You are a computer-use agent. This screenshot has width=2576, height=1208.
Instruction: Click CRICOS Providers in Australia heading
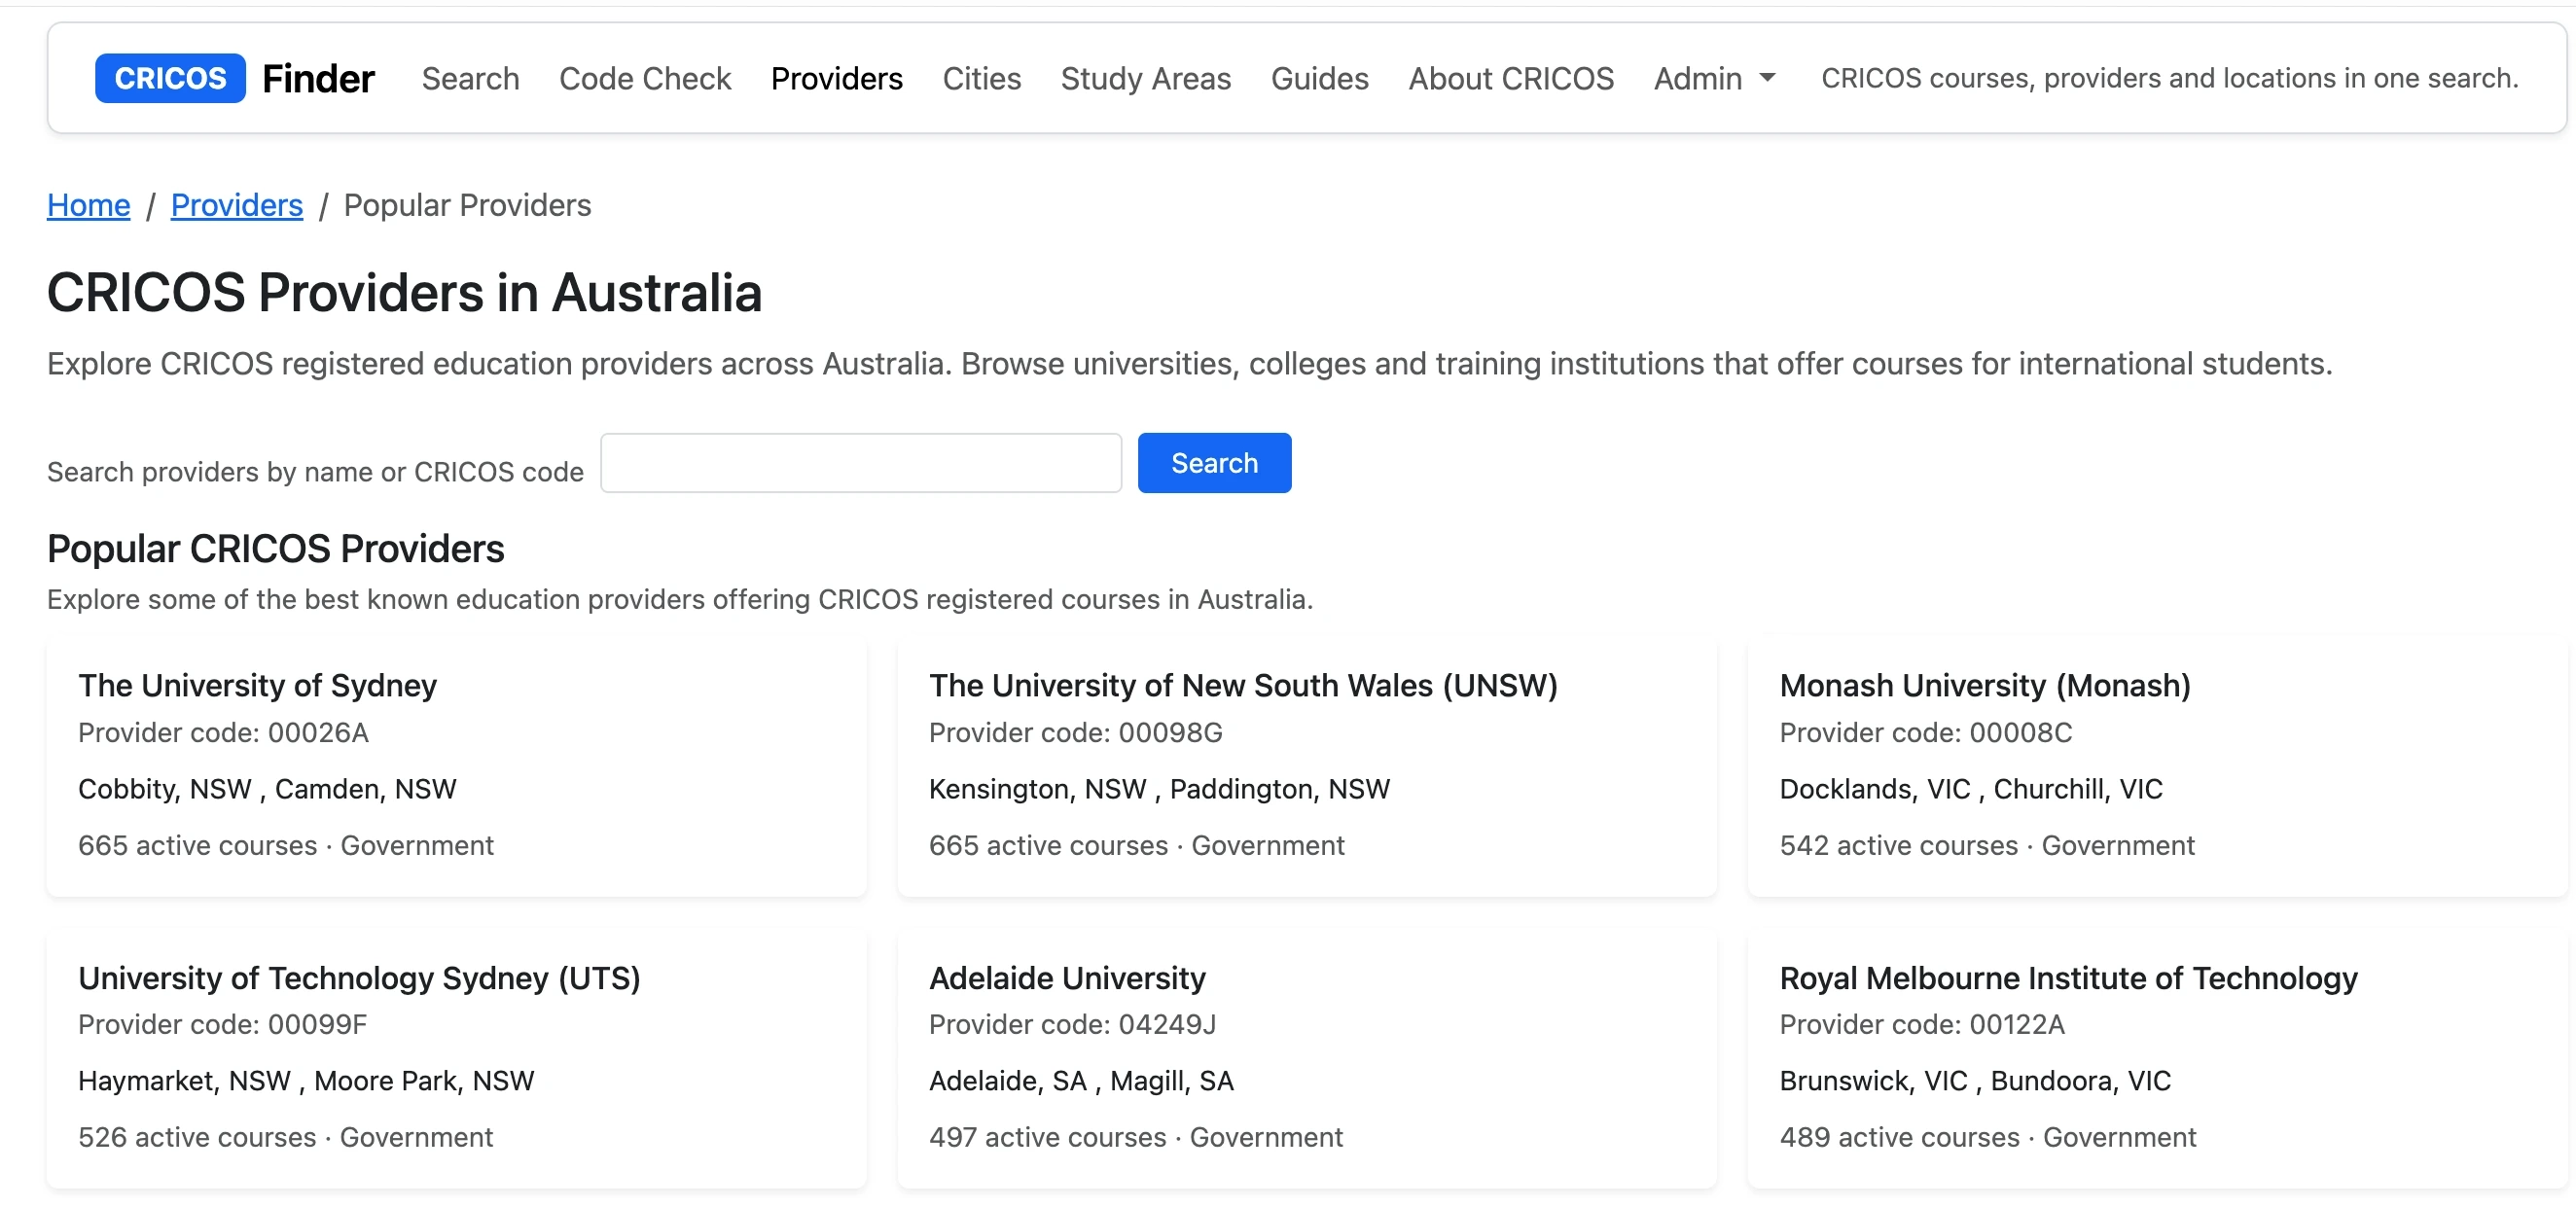pos(404,293)
